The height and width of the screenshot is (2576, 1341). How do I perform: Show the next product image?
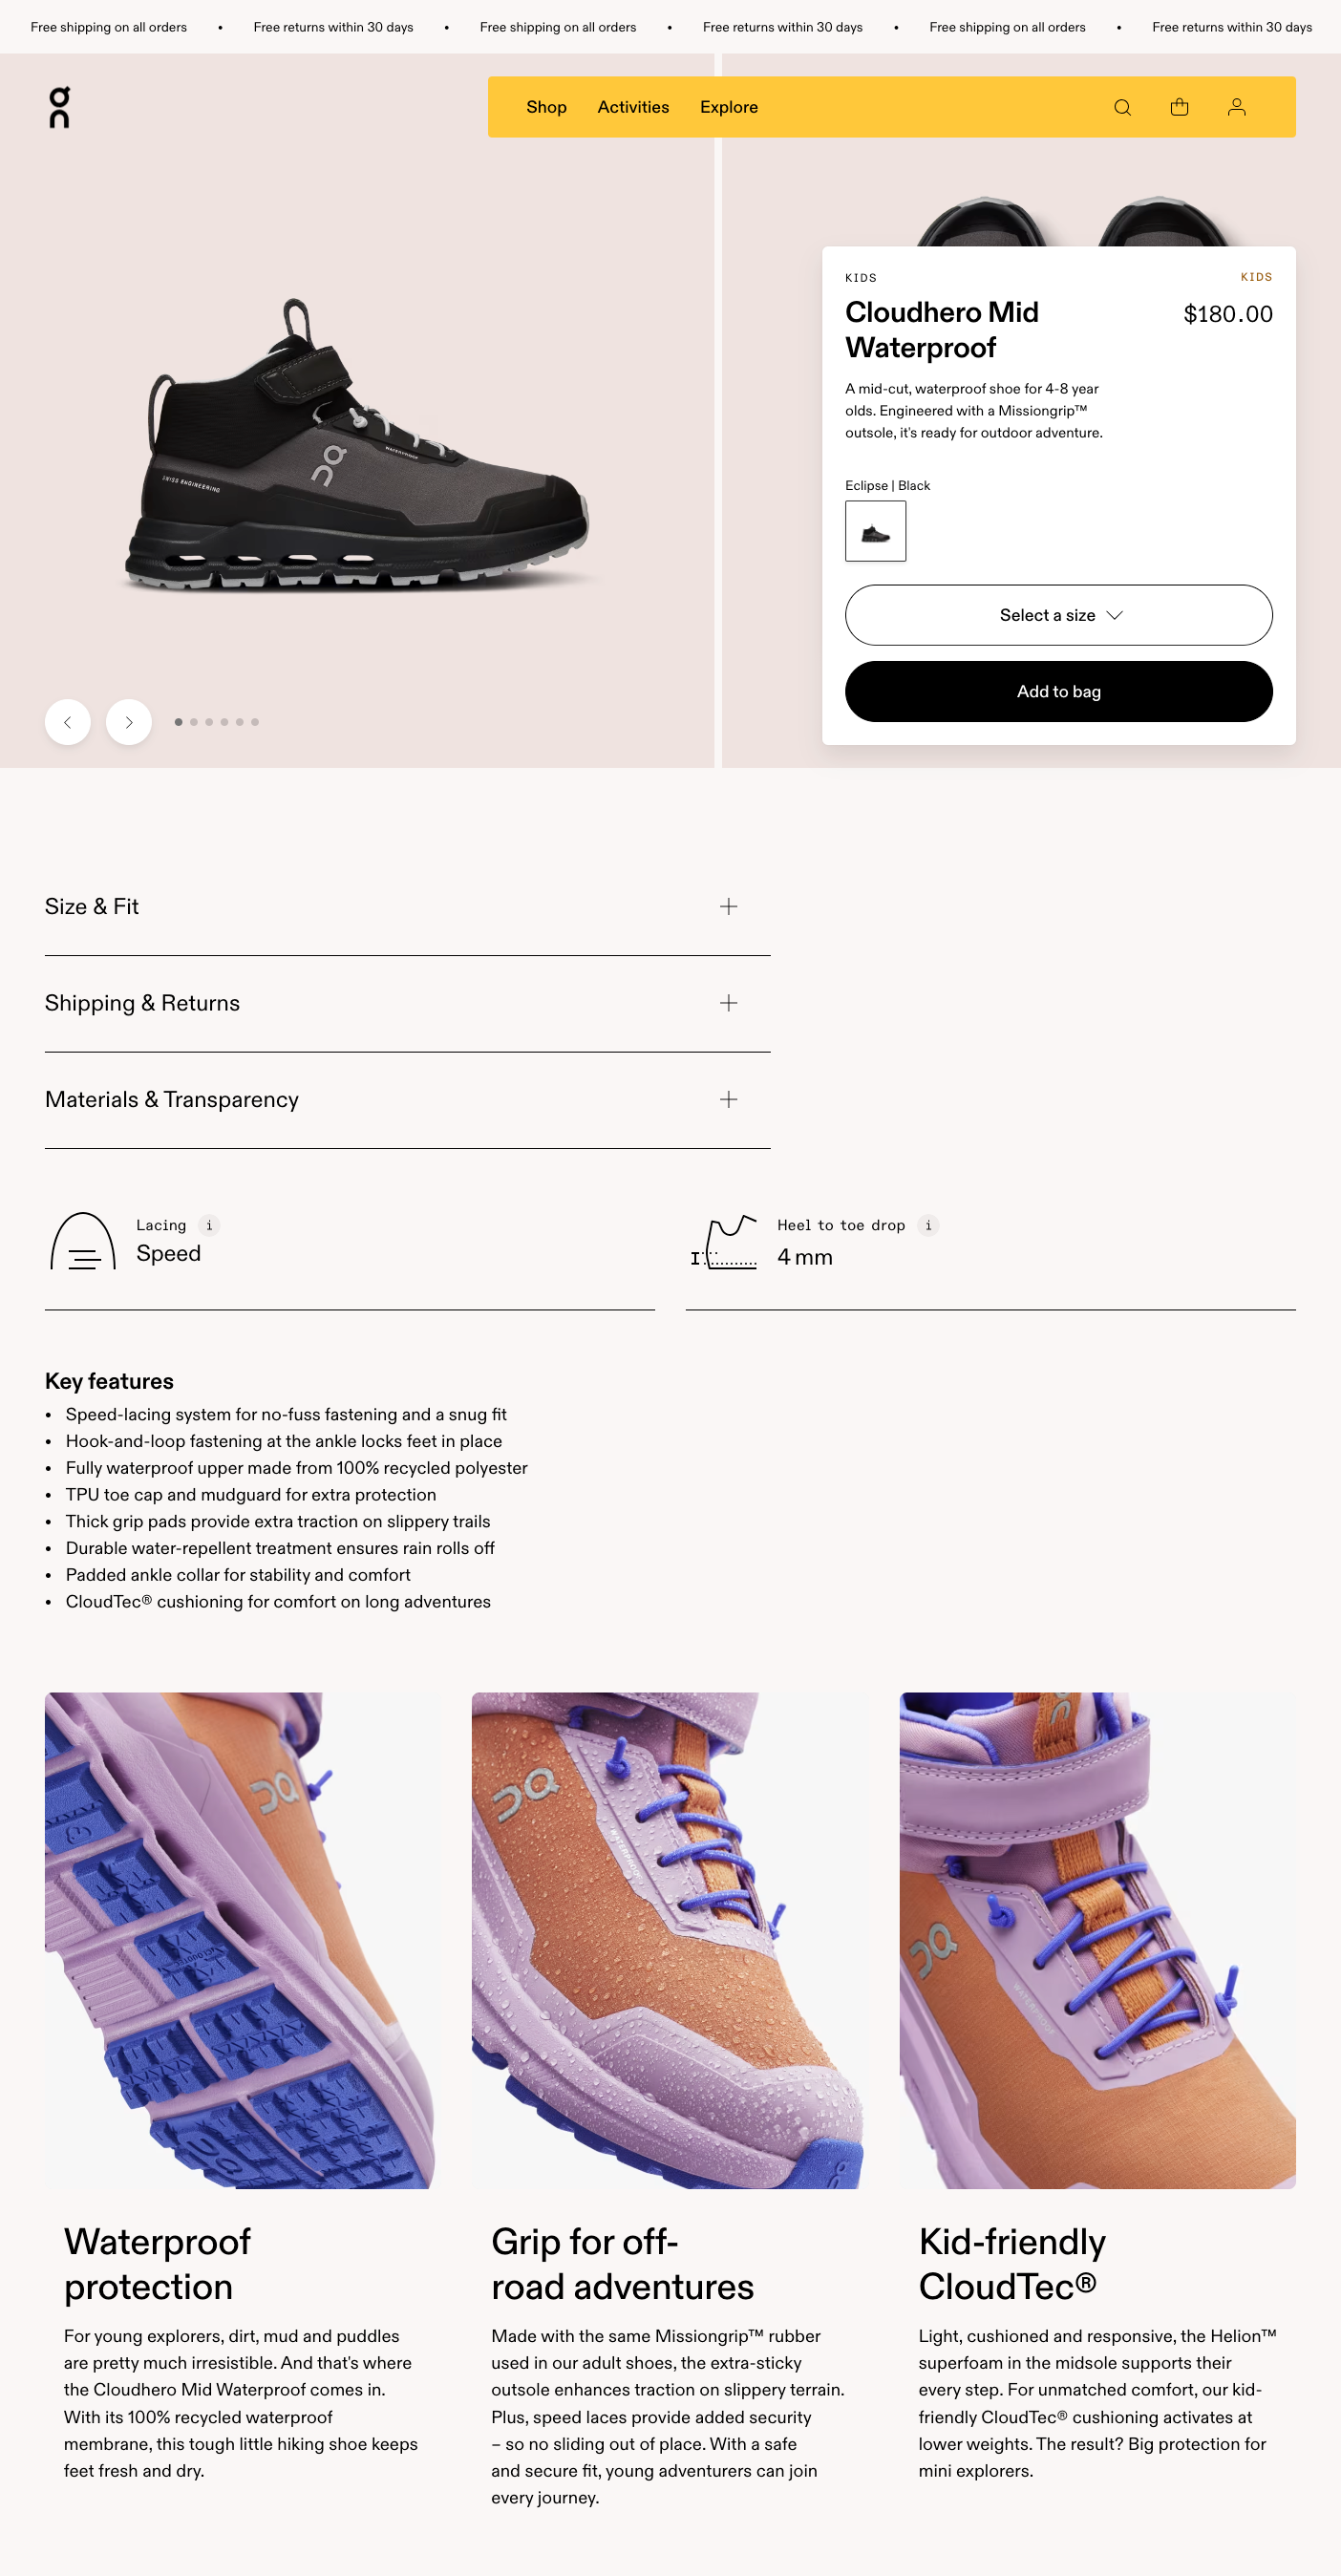(x=129, y=722)
